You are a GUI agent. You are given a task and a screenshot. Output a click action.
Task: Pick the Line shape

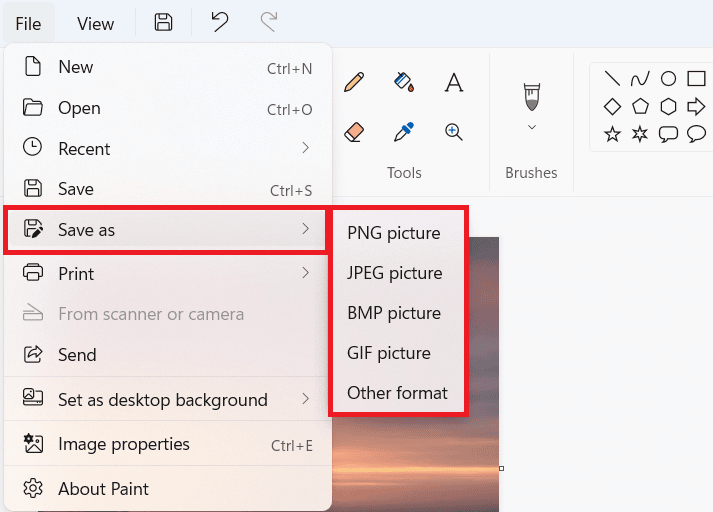613,79
